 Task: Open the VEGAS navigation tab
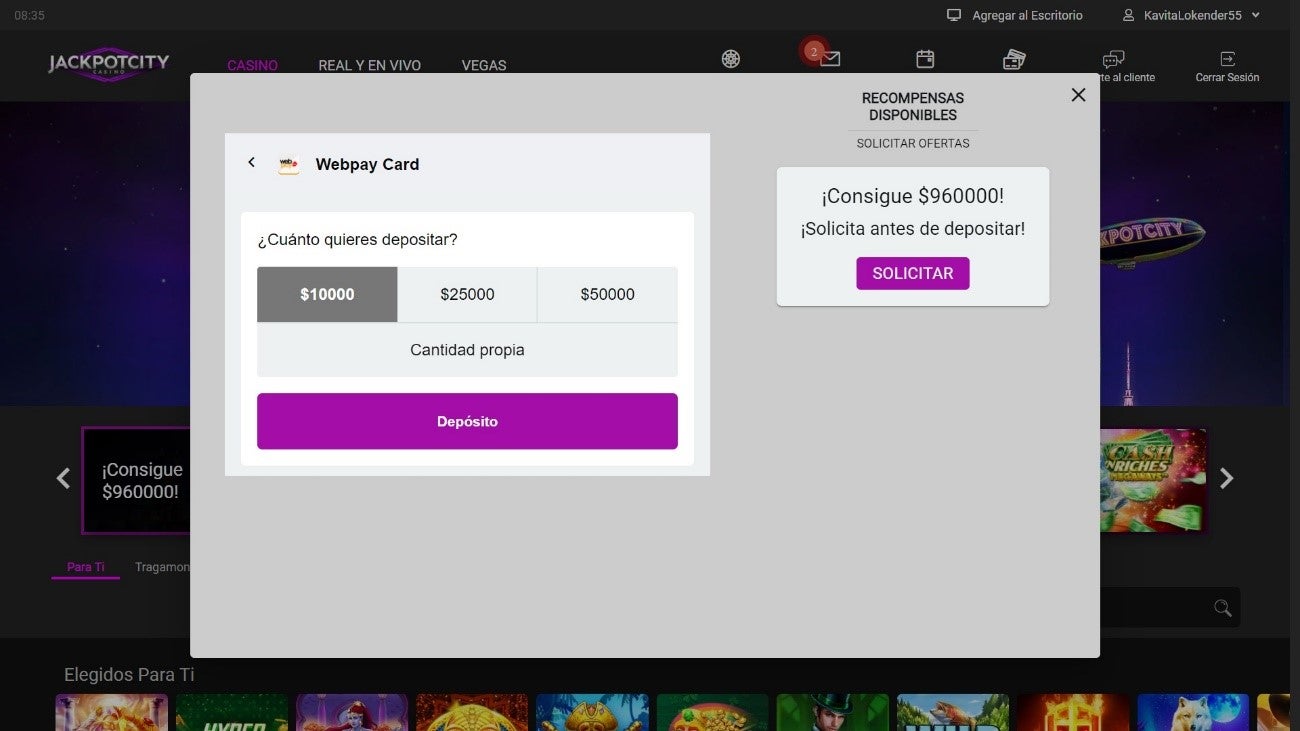(484, 65)
